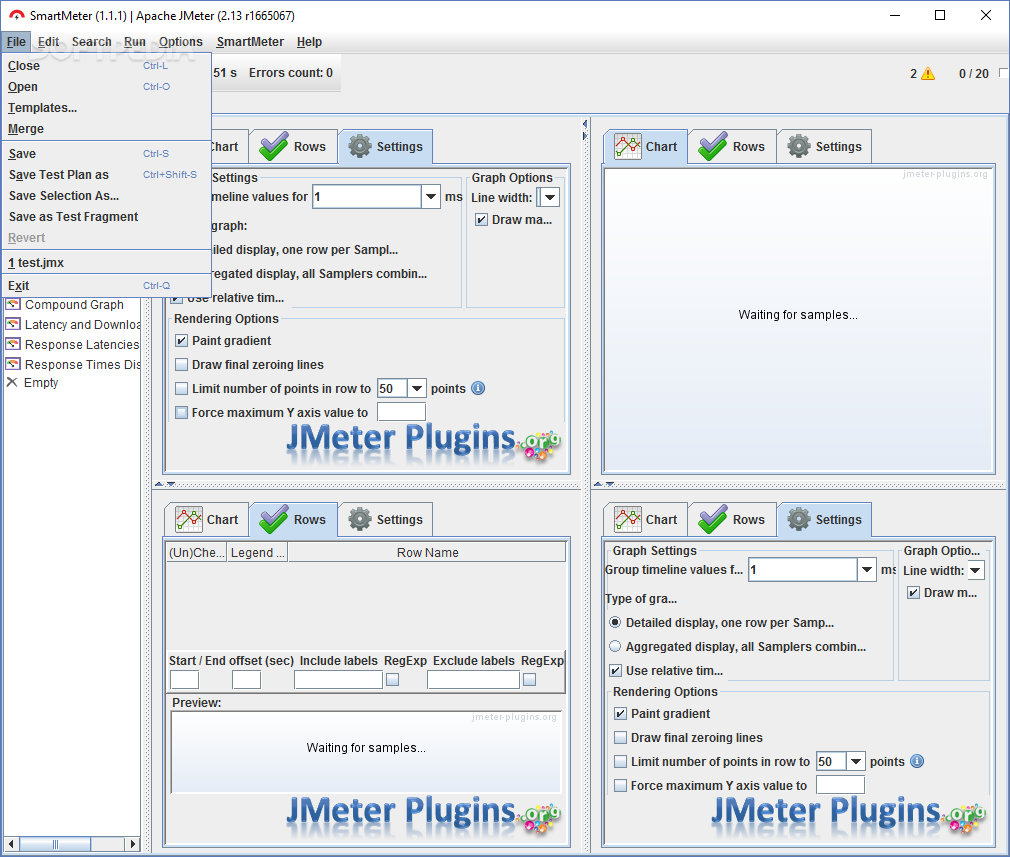Select Save Test Plan as menu entry
The image size is (1010, 857).
107,175
